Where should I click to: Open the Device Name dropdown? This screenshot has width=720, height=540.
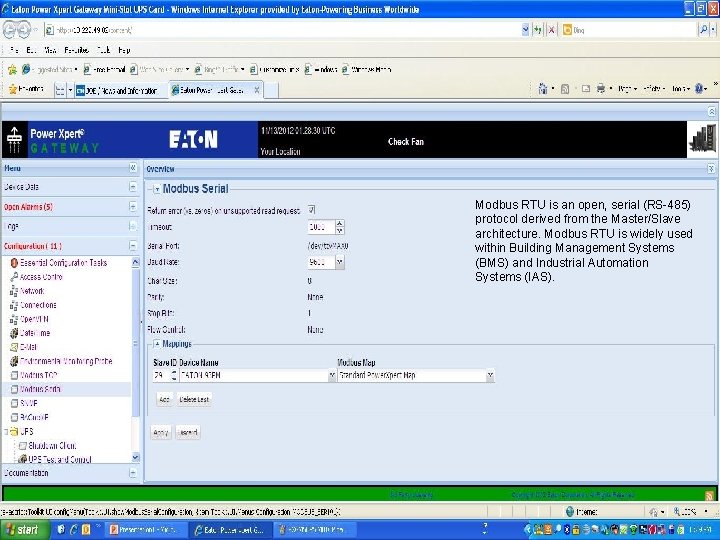(x=332, y=376)
